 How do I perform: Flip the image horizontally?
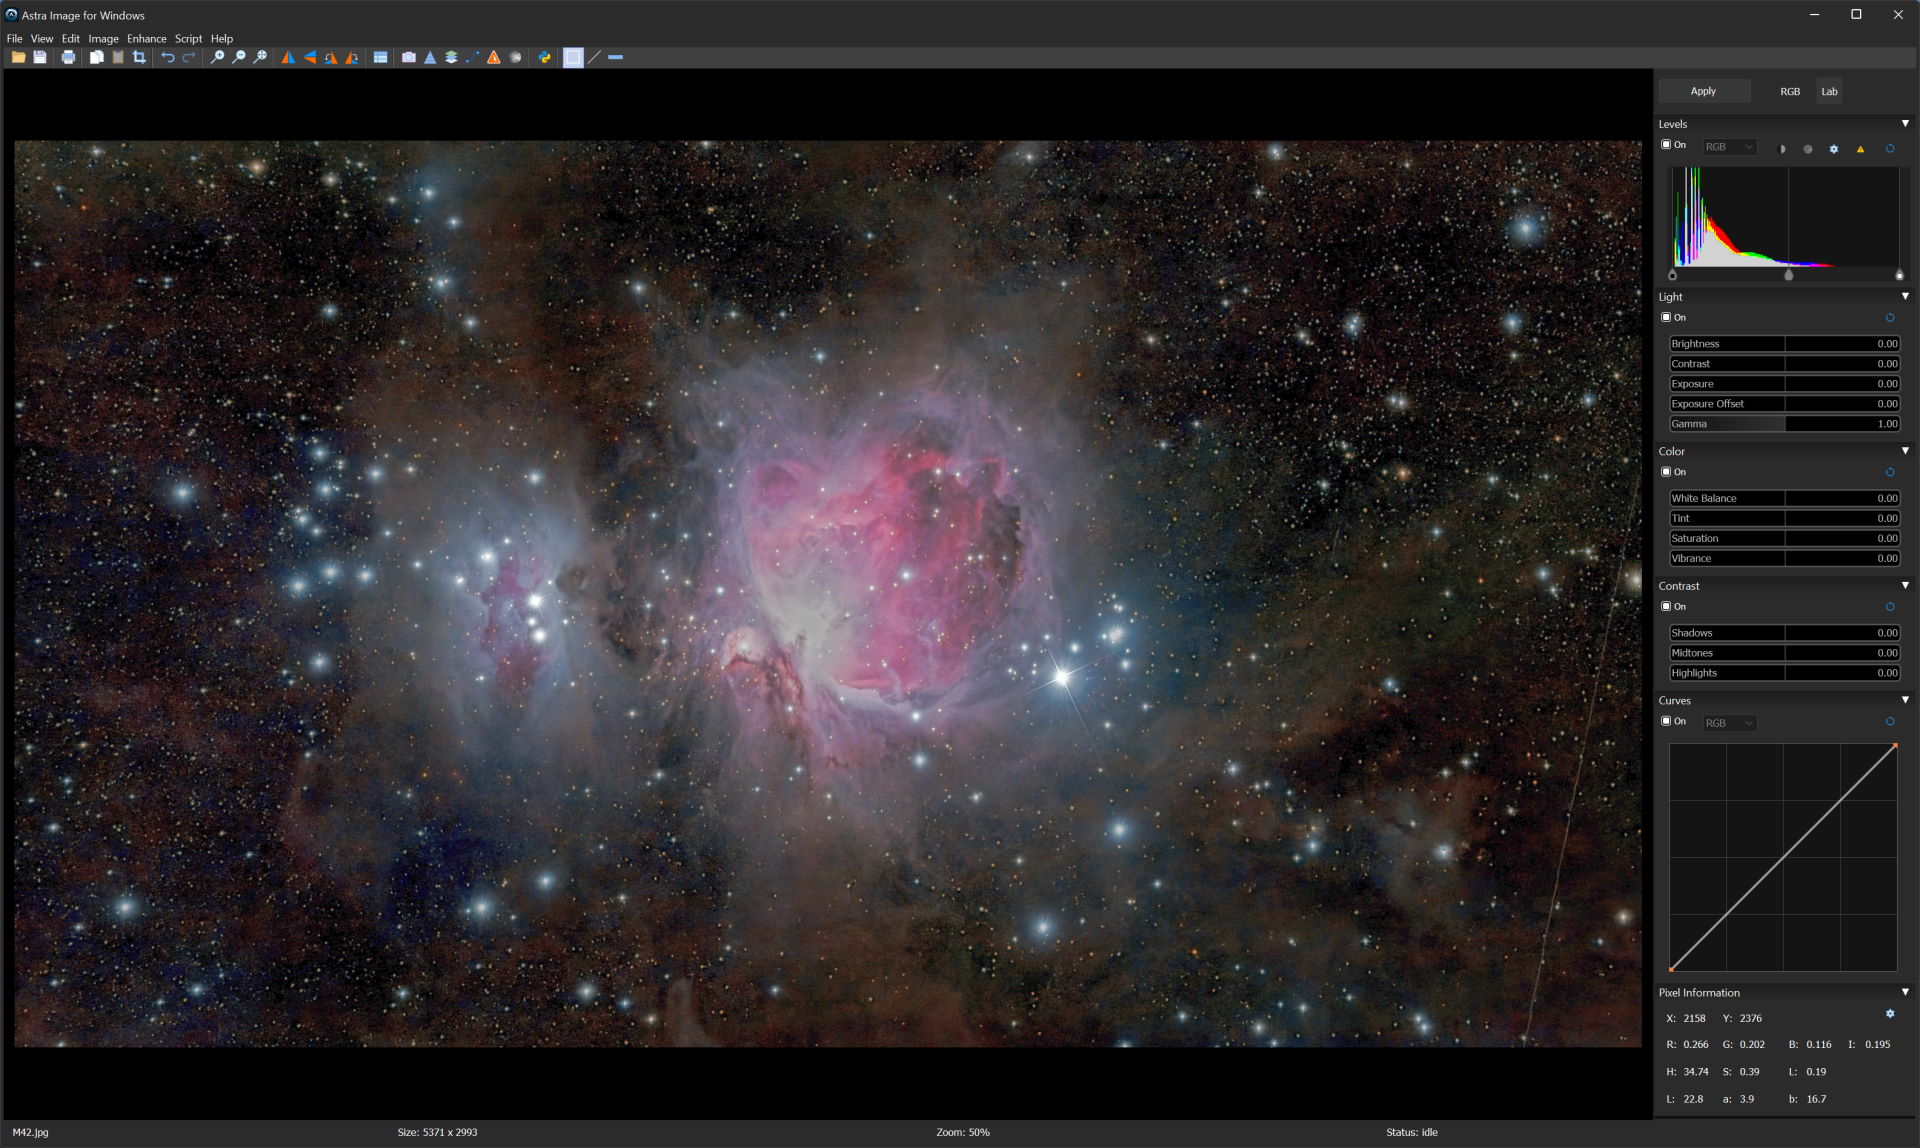[x=288, y=57]
